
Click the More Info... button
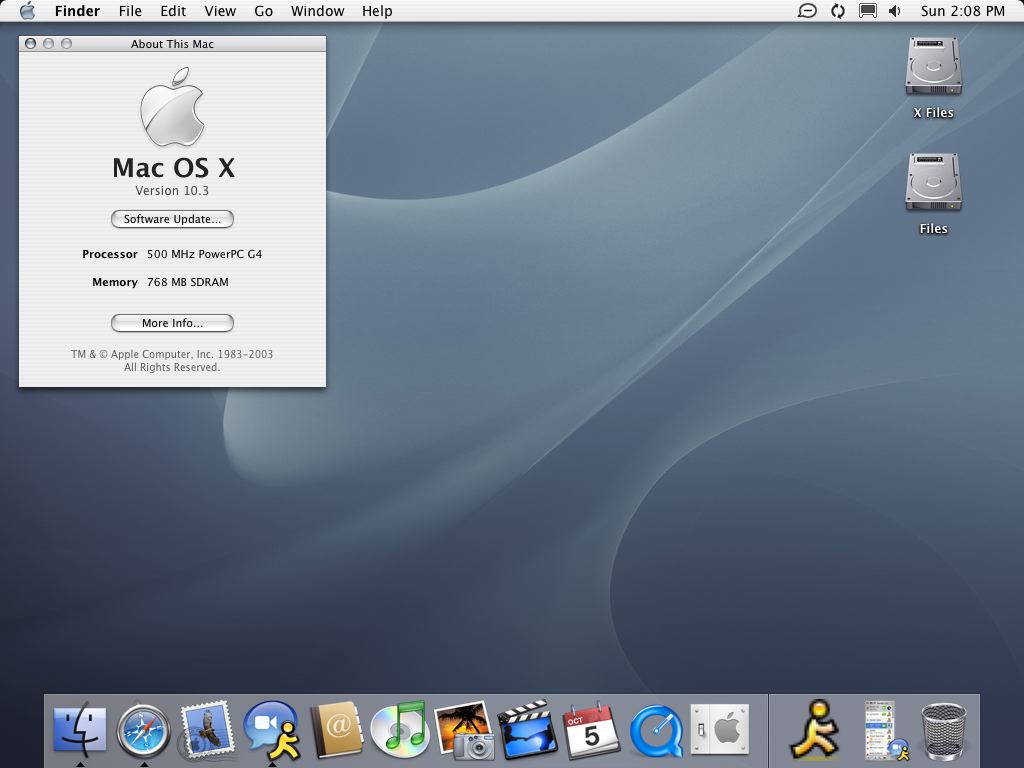[172, 323]
